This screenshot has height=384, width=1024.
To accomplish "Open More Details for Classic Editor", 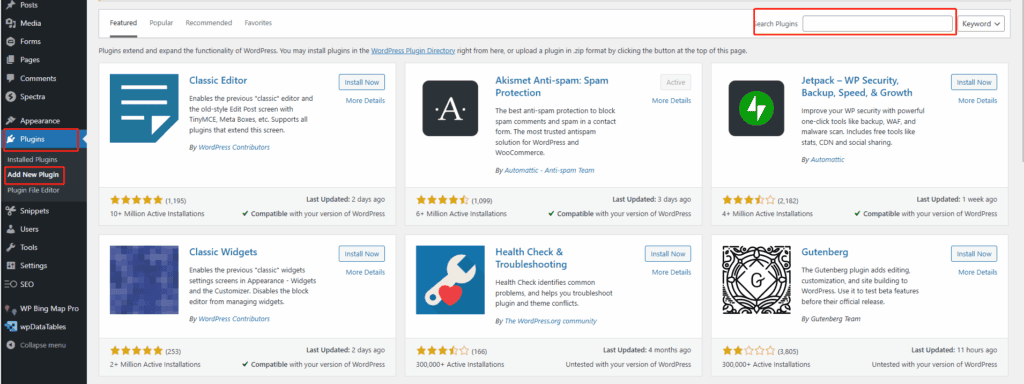I will (365, 101).
